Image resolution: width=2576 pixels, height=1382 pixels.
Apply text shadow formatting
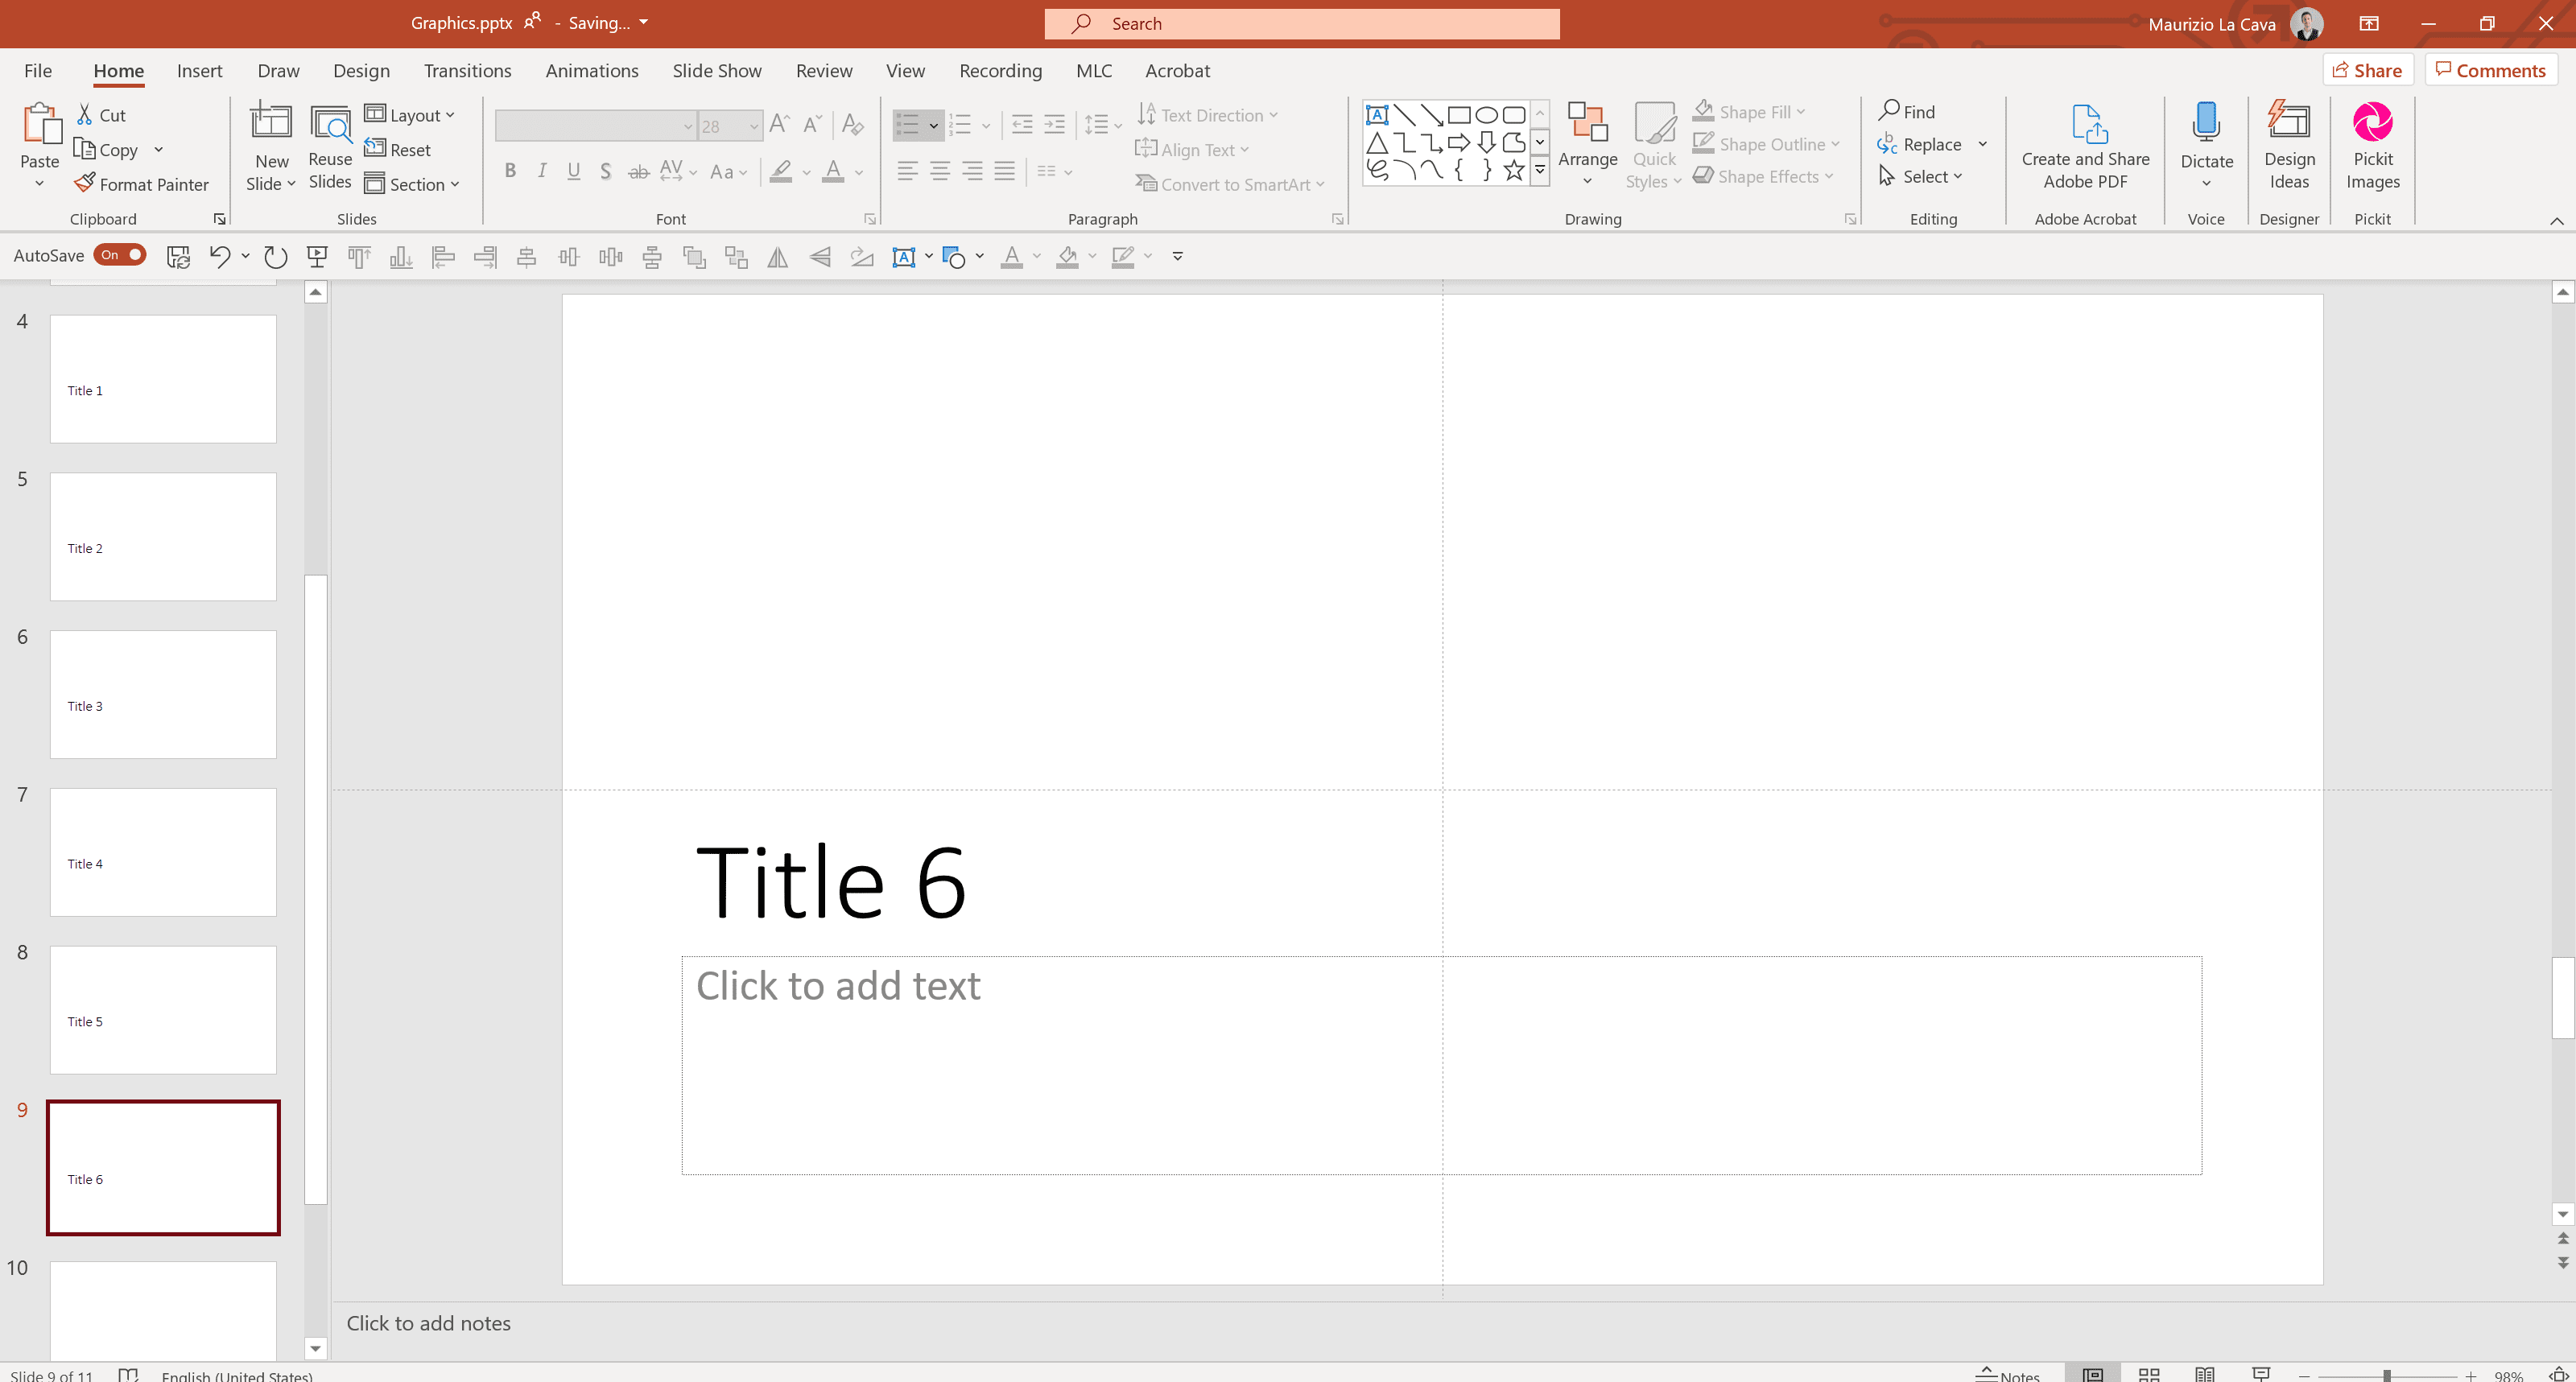point(605,172)
